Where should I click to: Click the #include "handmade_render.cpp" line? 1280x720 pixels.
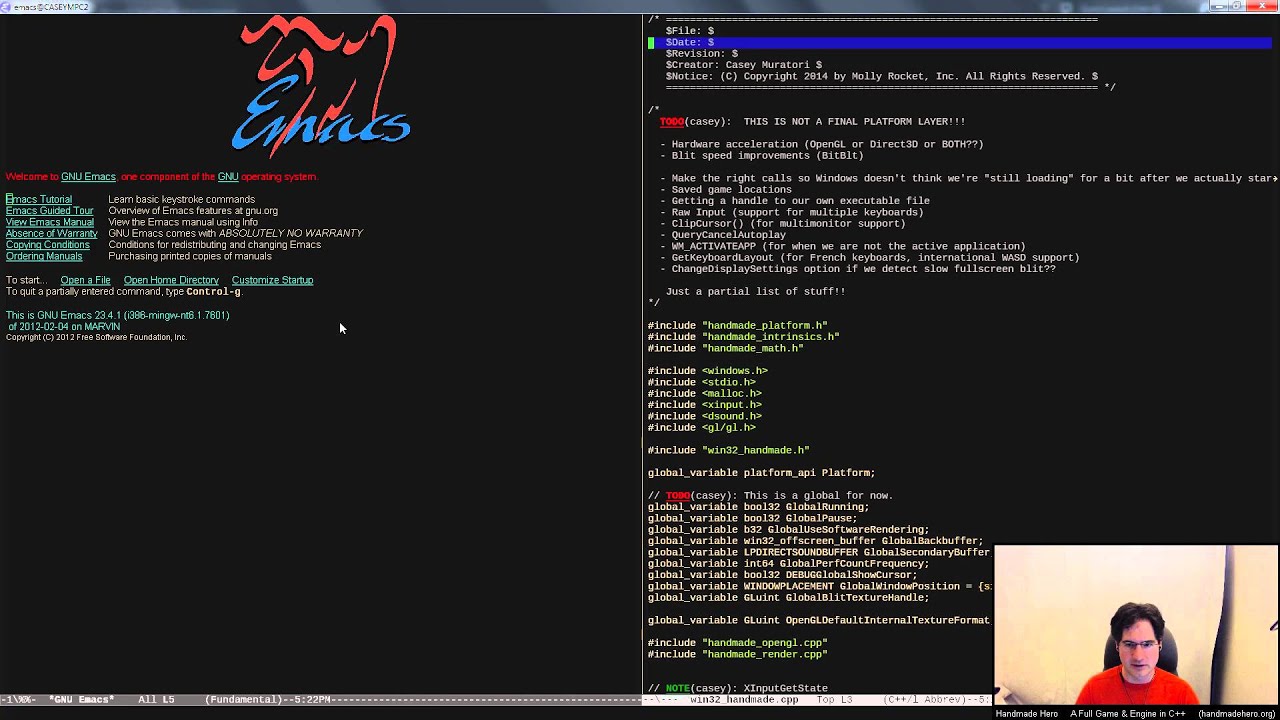click(738, 654)
